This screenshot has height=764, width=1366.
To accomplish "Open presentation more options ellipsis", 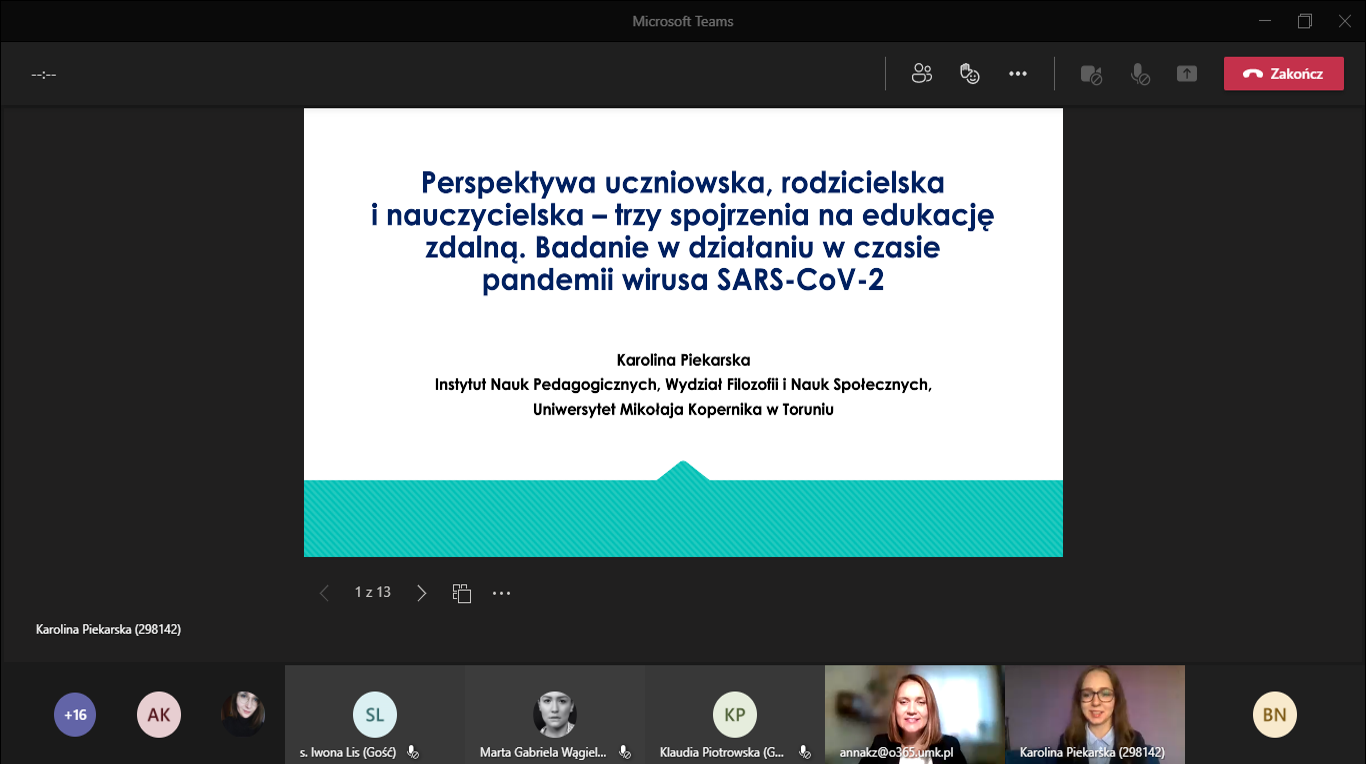I will (502, 593).
